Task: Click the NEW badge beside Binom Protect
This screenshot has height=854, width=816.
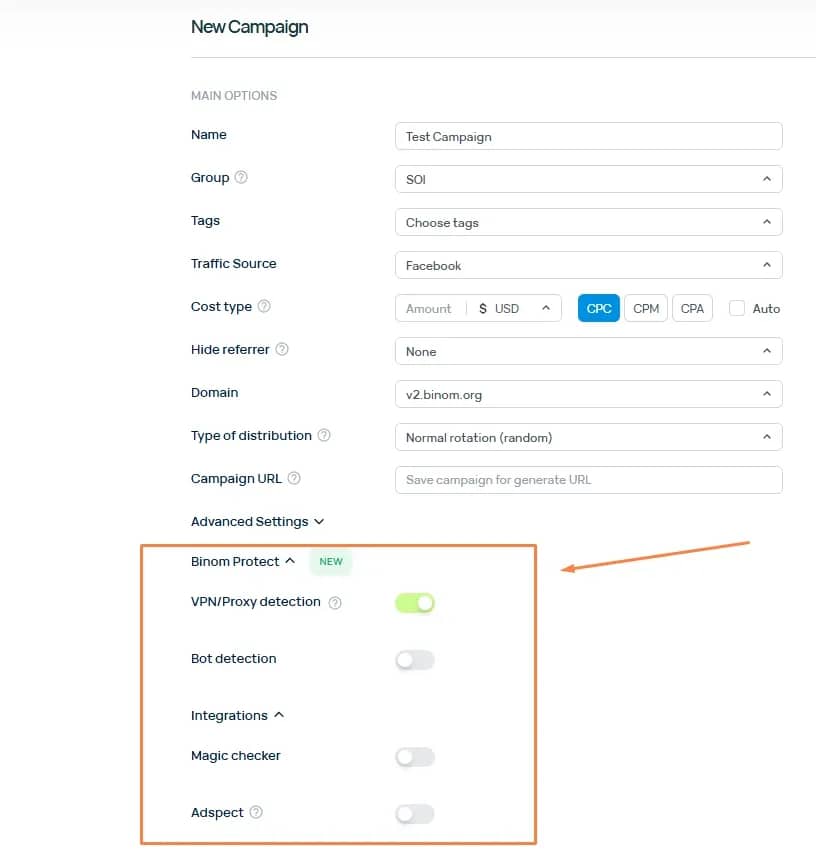Action: [x=331, y=562]
